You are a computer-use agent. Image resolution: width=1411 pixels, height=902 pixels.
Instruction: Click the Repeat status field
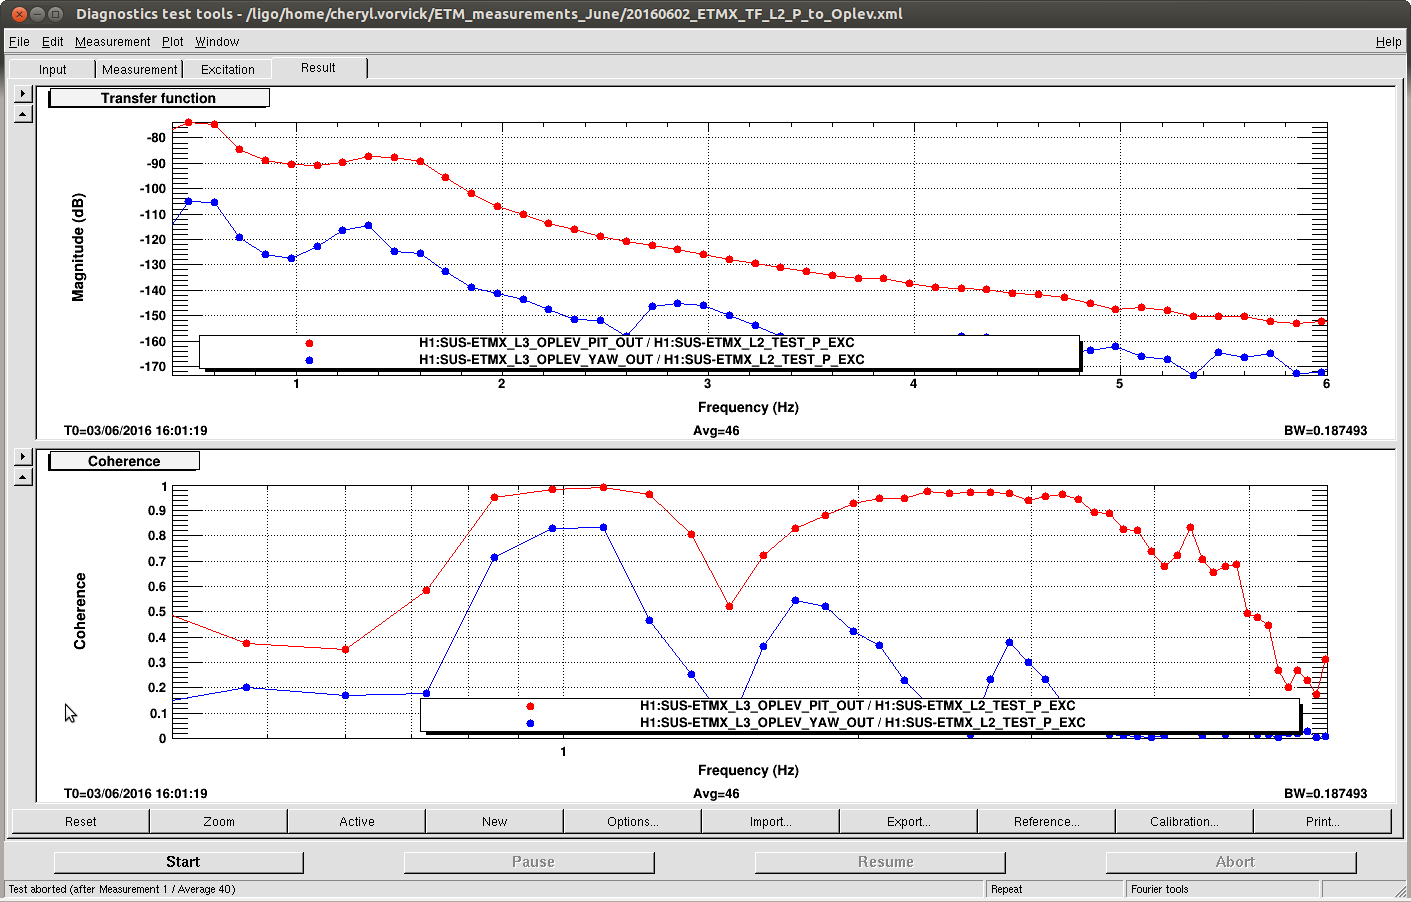pos(1054,889)
